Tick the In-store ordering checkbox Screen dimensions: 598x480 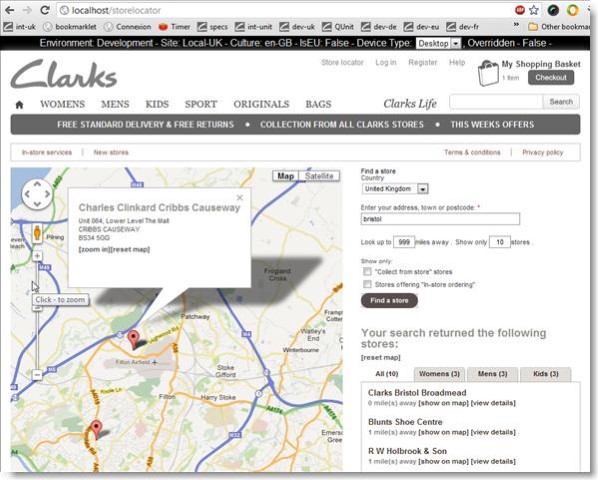pyautogui.click(x=367, y=284)
